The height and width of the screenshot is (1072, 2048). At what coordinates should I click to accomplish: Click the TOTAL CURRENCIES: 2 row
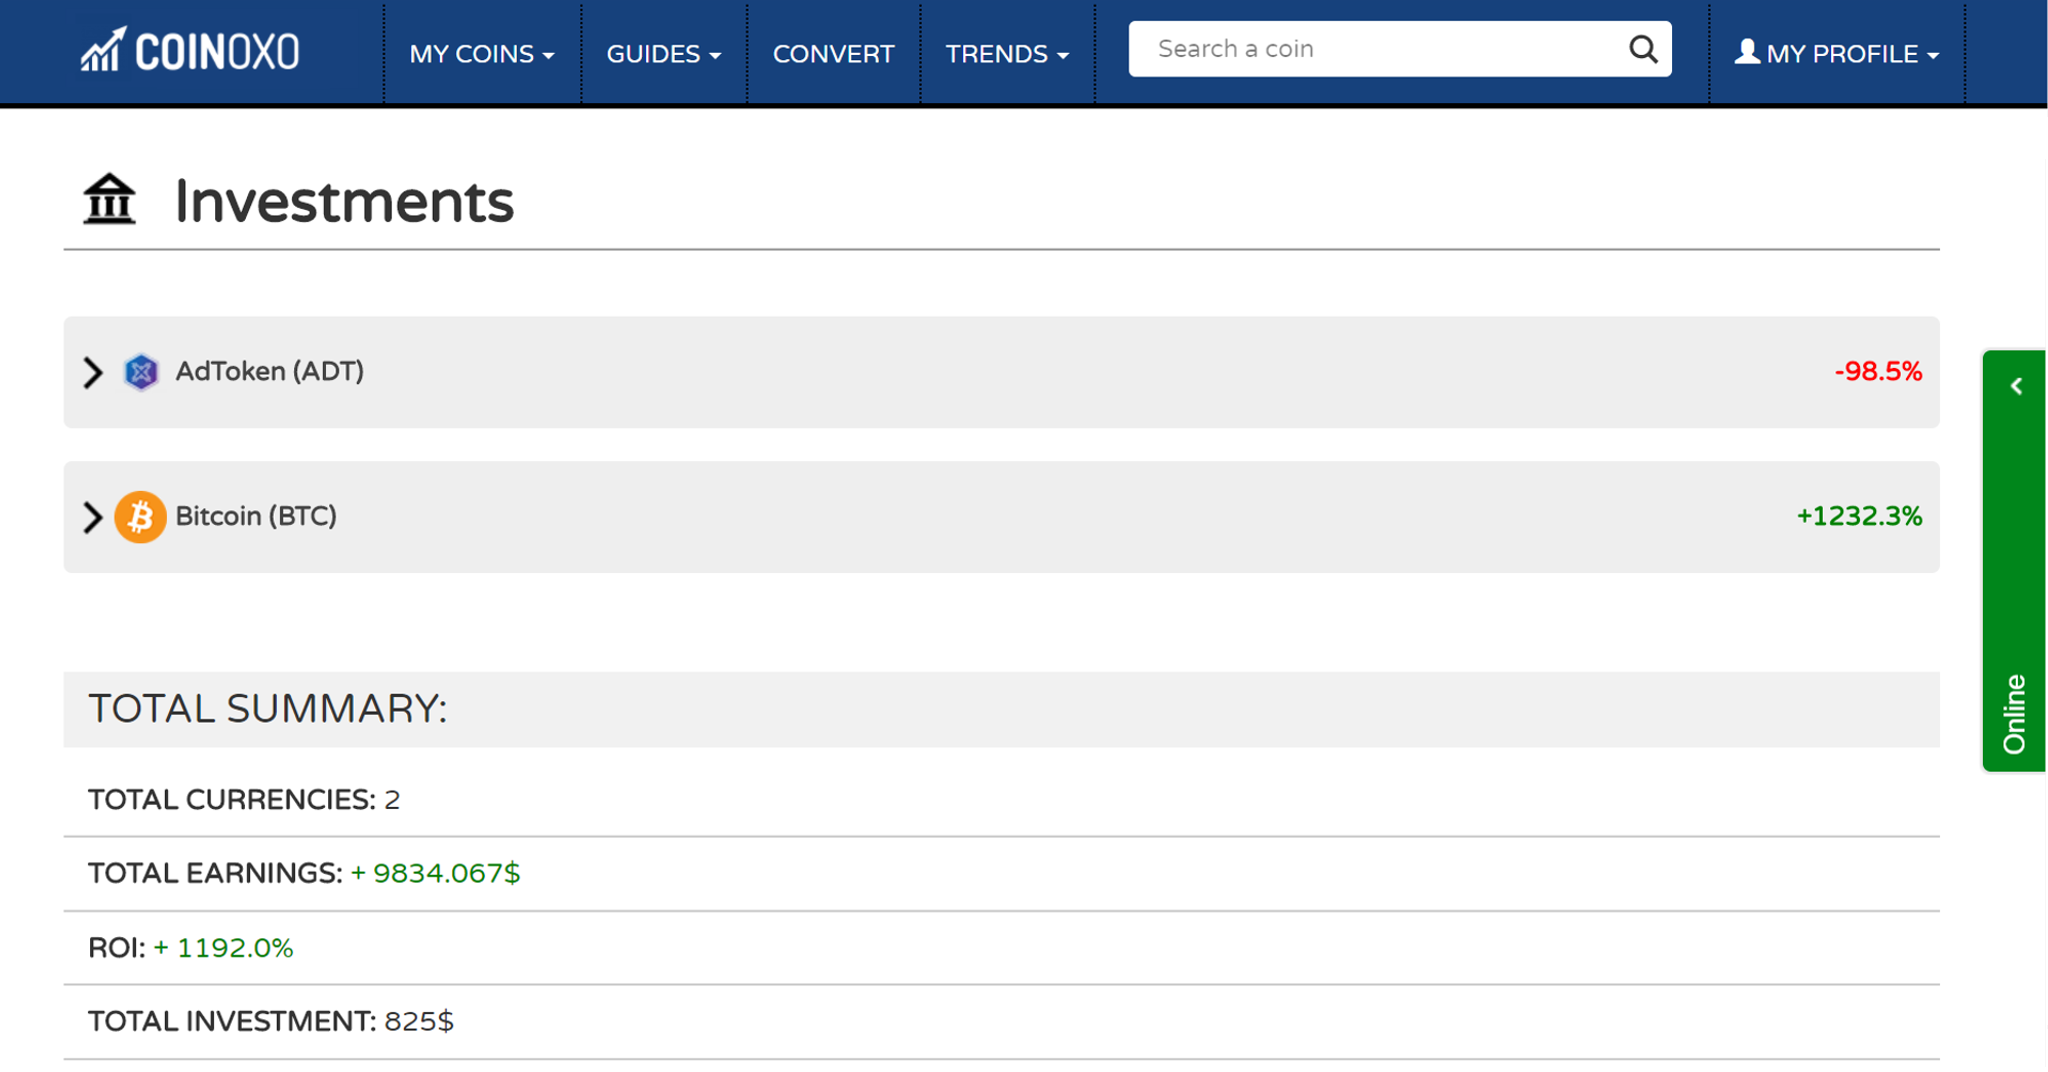(1001, 799)
